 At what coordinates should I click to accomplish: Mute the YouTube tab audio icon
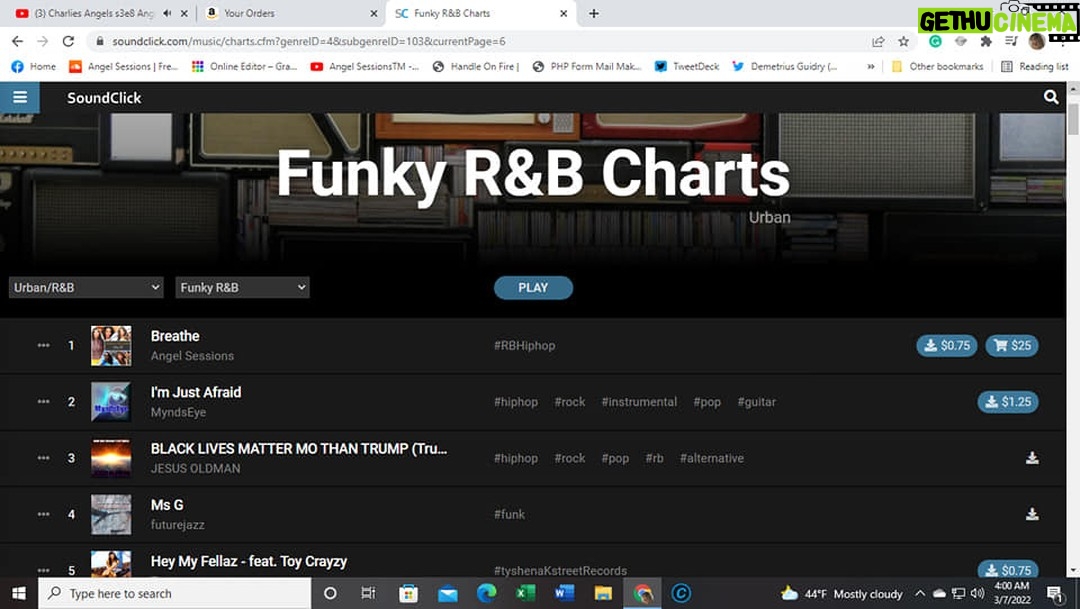[x=167, y=13]
